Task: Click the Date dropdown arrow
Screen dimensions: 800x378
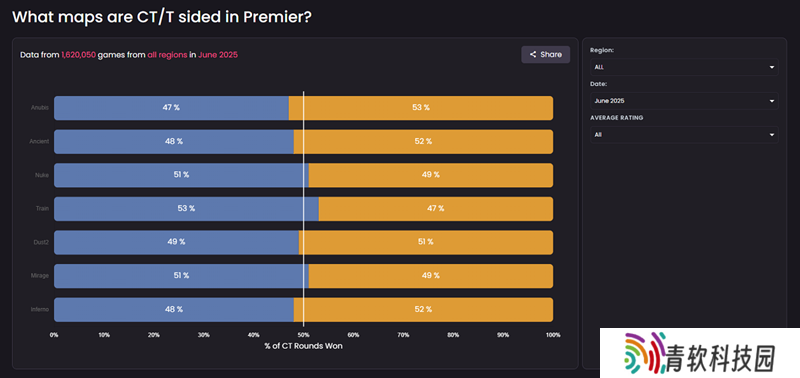Action: 772,101
